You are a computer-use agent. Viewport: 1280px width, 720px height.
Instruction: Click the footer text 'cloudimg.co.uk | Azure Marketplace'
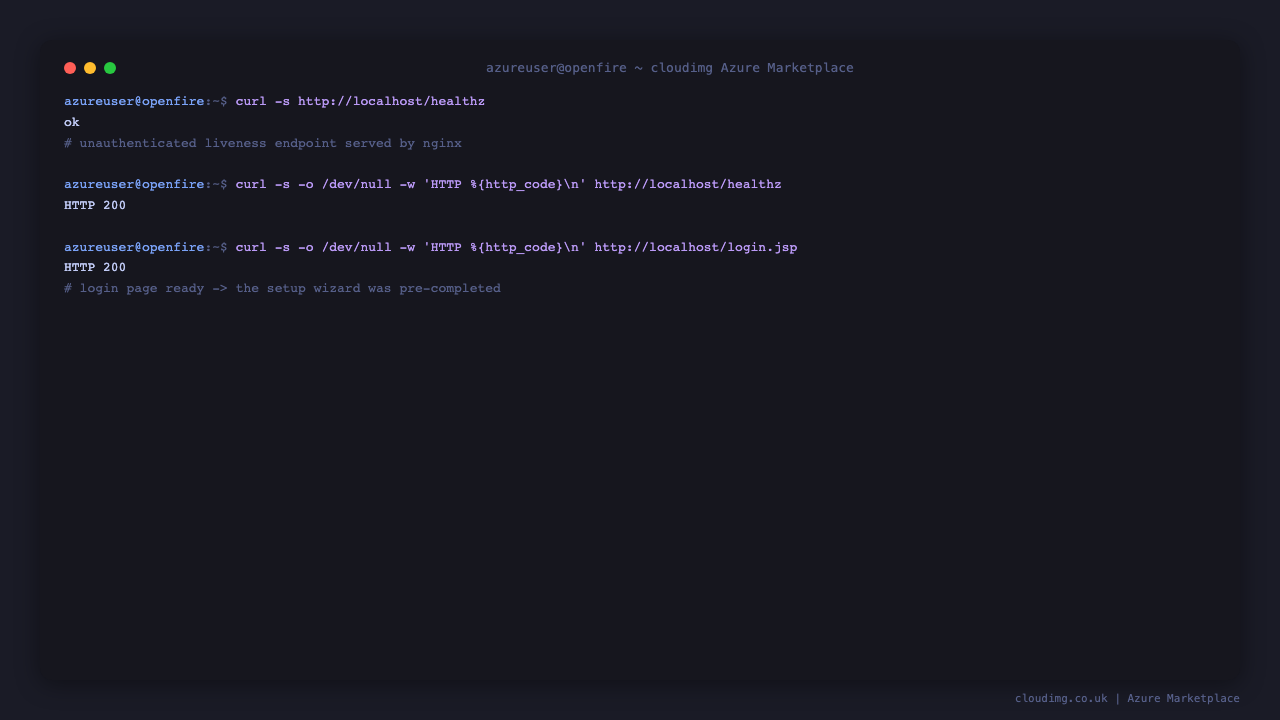pyautogui.click(x=1127, y=699)
